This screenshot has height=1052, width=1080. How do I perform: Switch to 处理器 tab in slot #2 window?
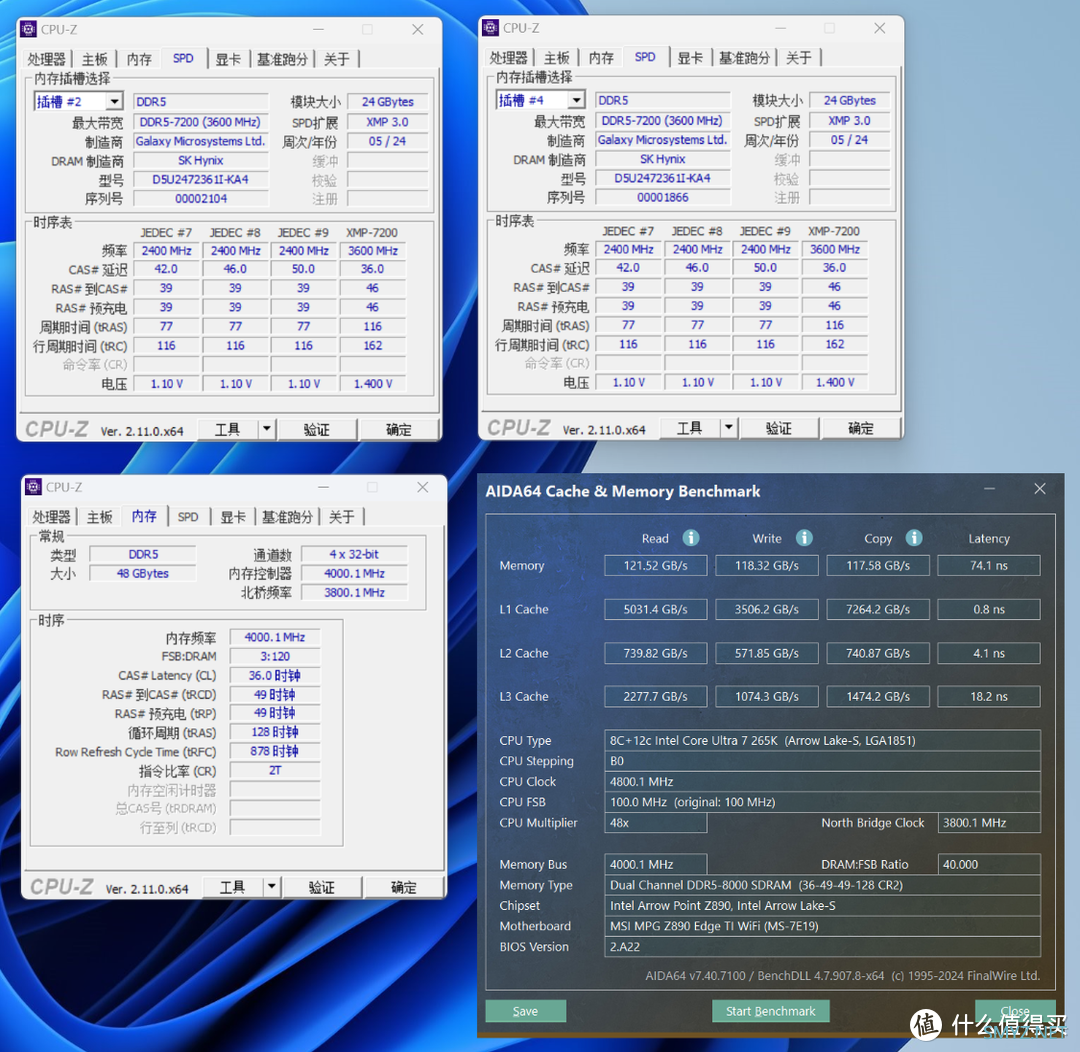pyautogui.click(x=46, y=59)
